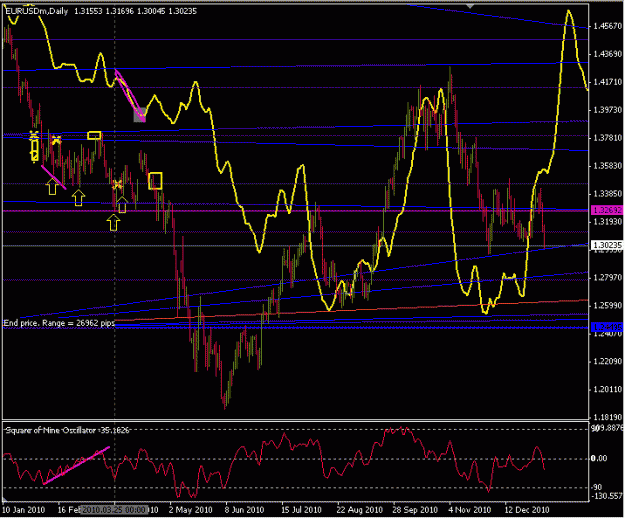Screen dimensions: 625x518
Task: Click the gray chart shift triangle marker
Action: pos(470,6)
